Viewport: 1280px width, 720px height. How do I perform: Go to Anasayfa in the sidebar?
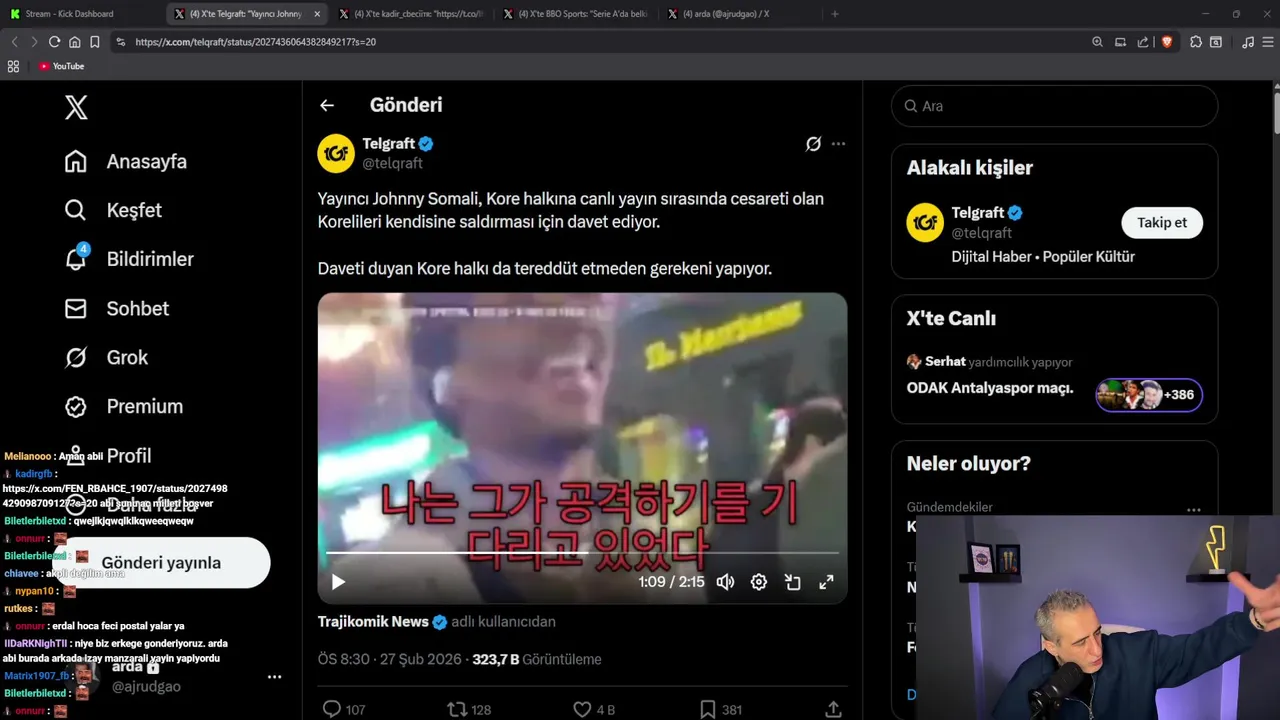126,161
